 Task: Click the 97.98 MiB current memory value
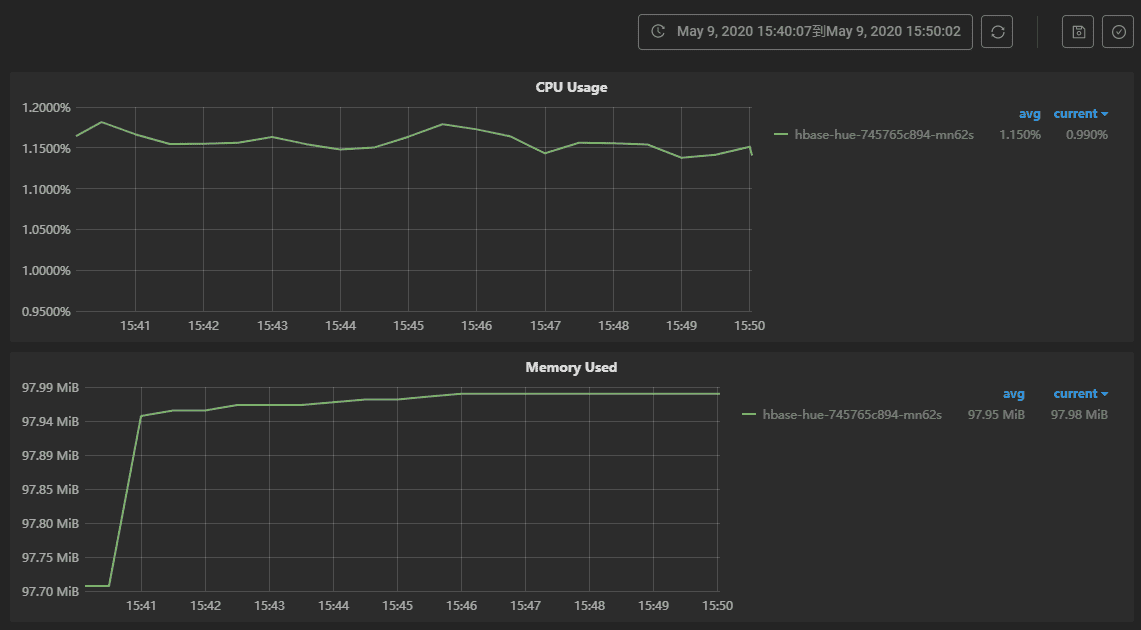tap(1079, 414)
